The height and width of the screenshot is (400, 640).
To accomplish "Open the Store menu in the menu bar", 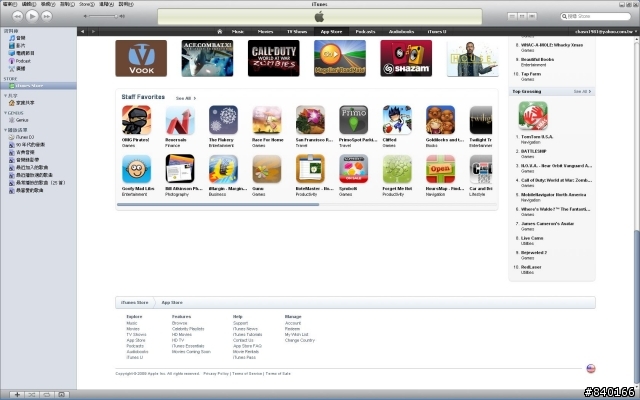I will tap(87, 4).
